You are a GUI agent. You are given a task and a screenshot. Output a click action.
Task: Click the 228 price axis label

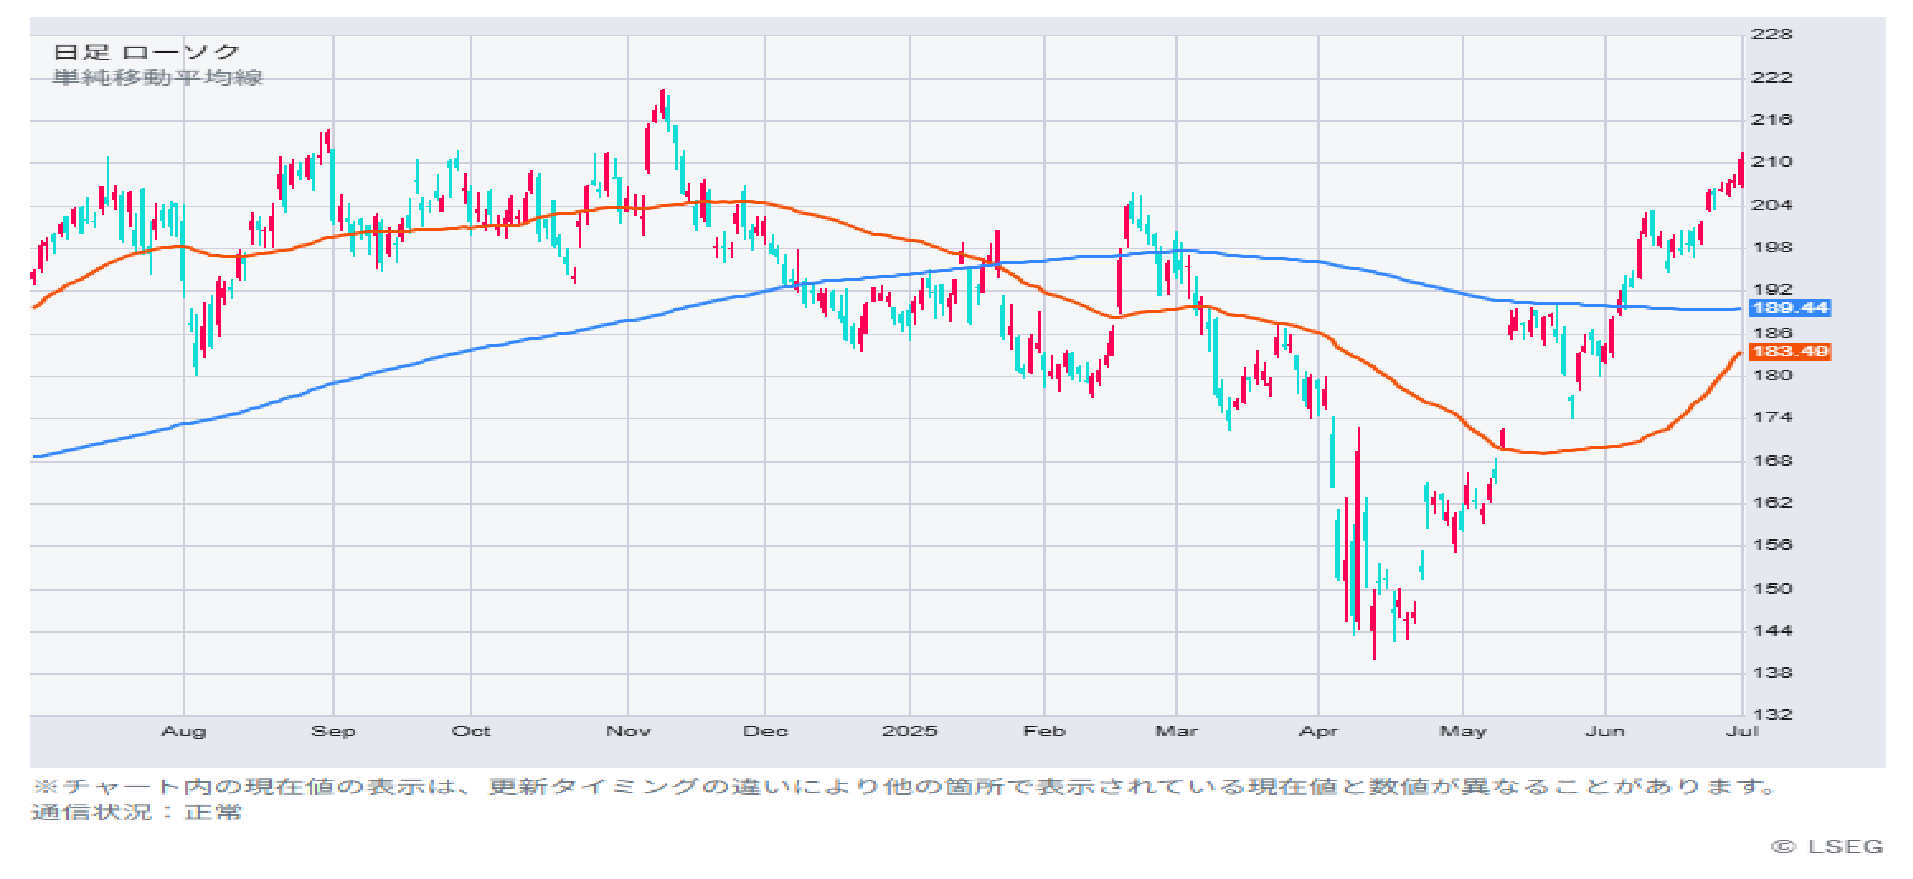tap(1771, 34)
